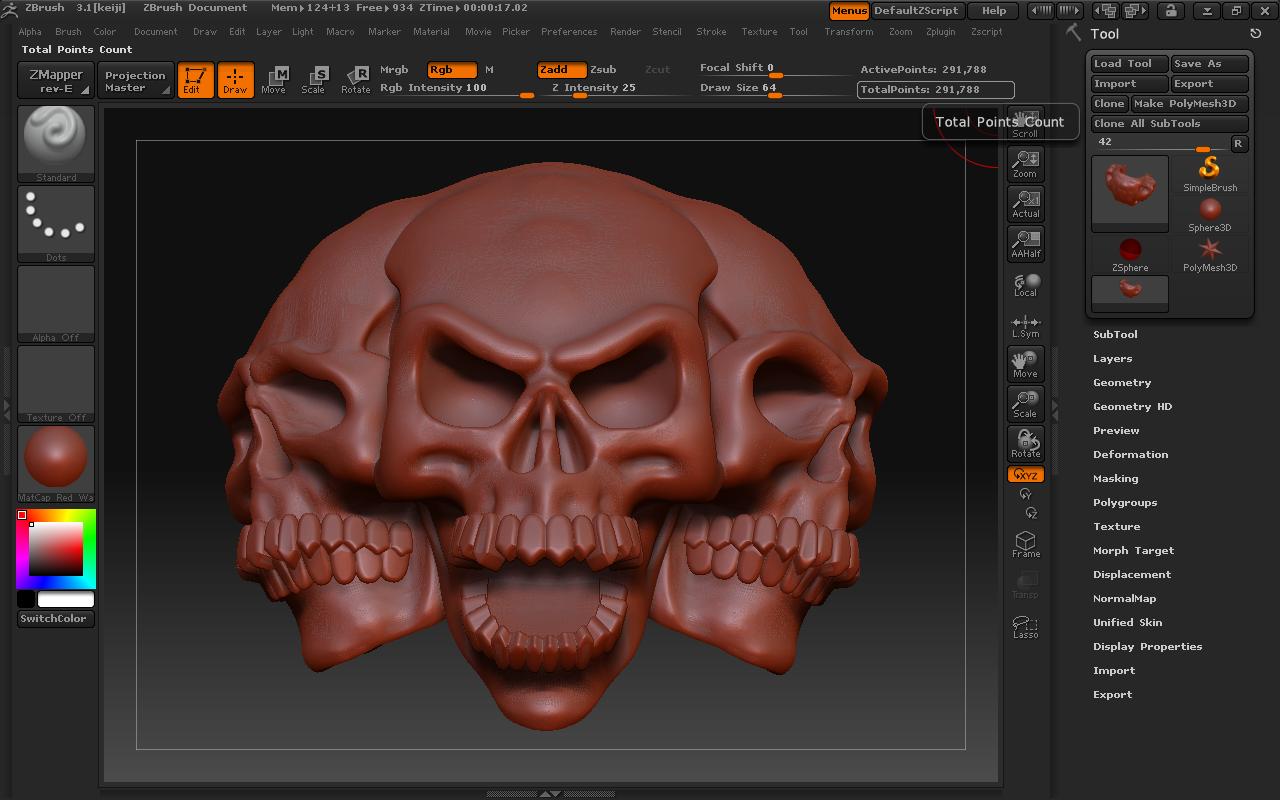The width and height of the screenshot is (1280, 800).
Task: Open the Standard brush selector
Action: 56,143
